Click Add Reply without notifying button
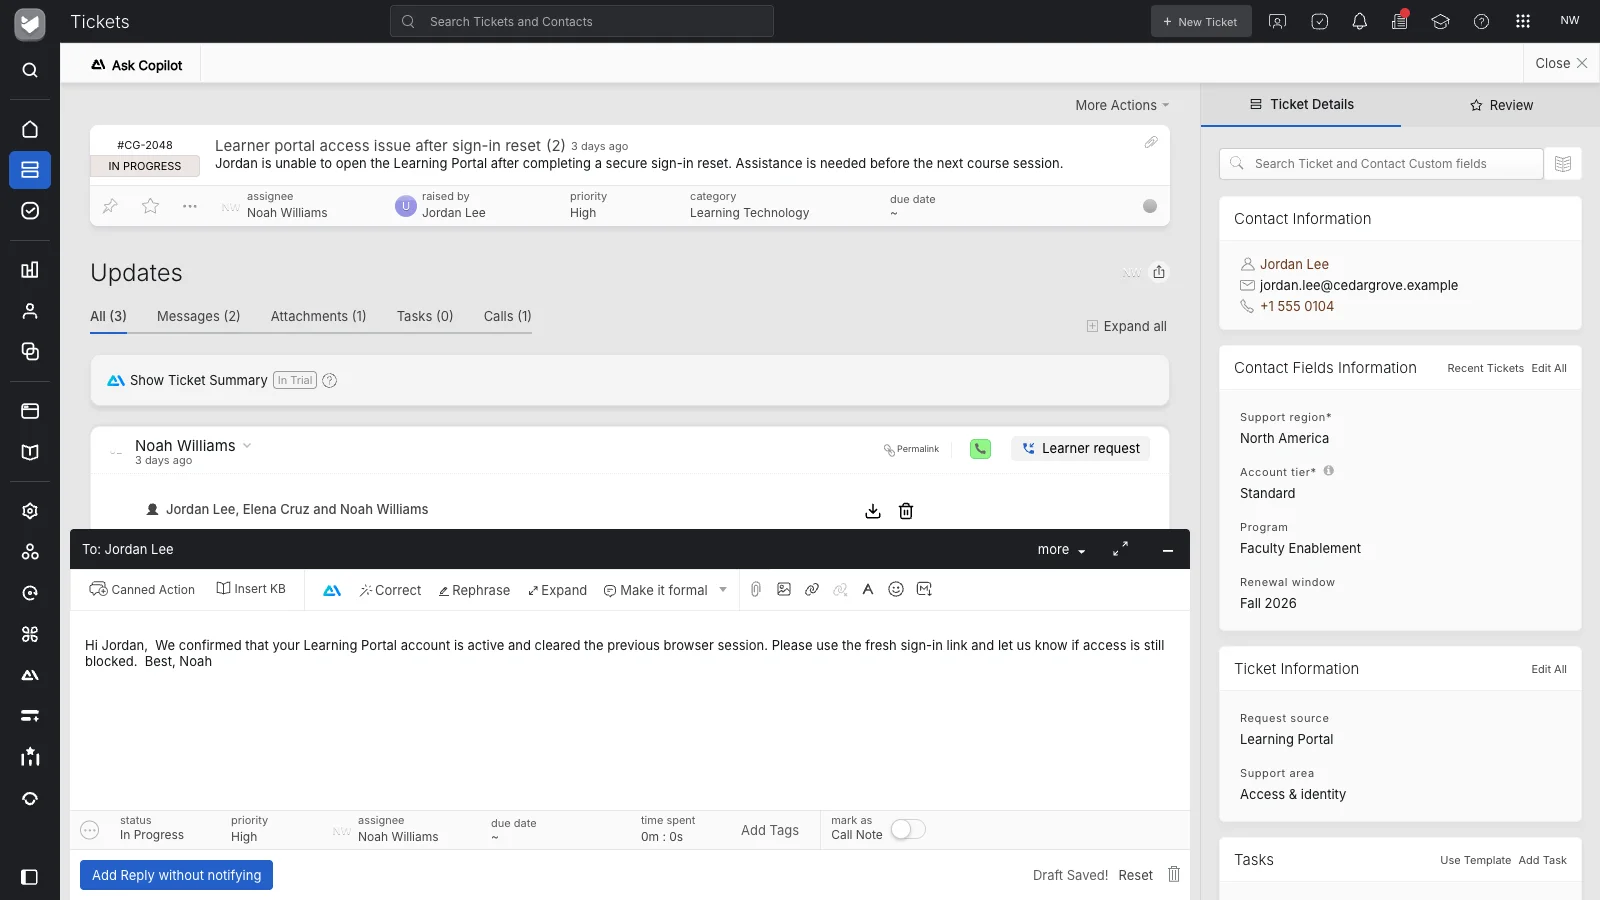The image size is (1600, 900). coord(177,875)
